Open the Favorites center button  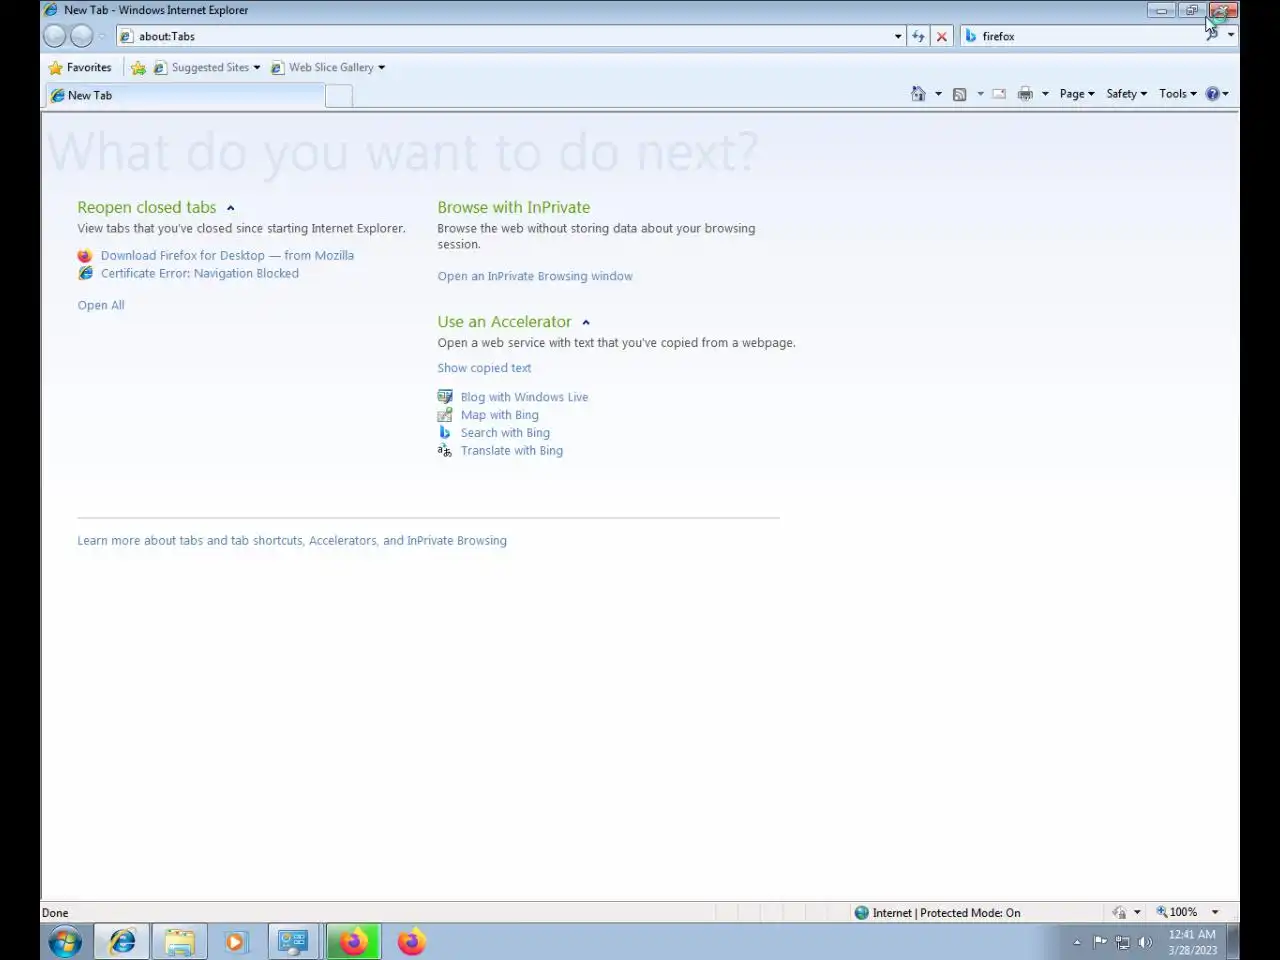pos(80,67)
